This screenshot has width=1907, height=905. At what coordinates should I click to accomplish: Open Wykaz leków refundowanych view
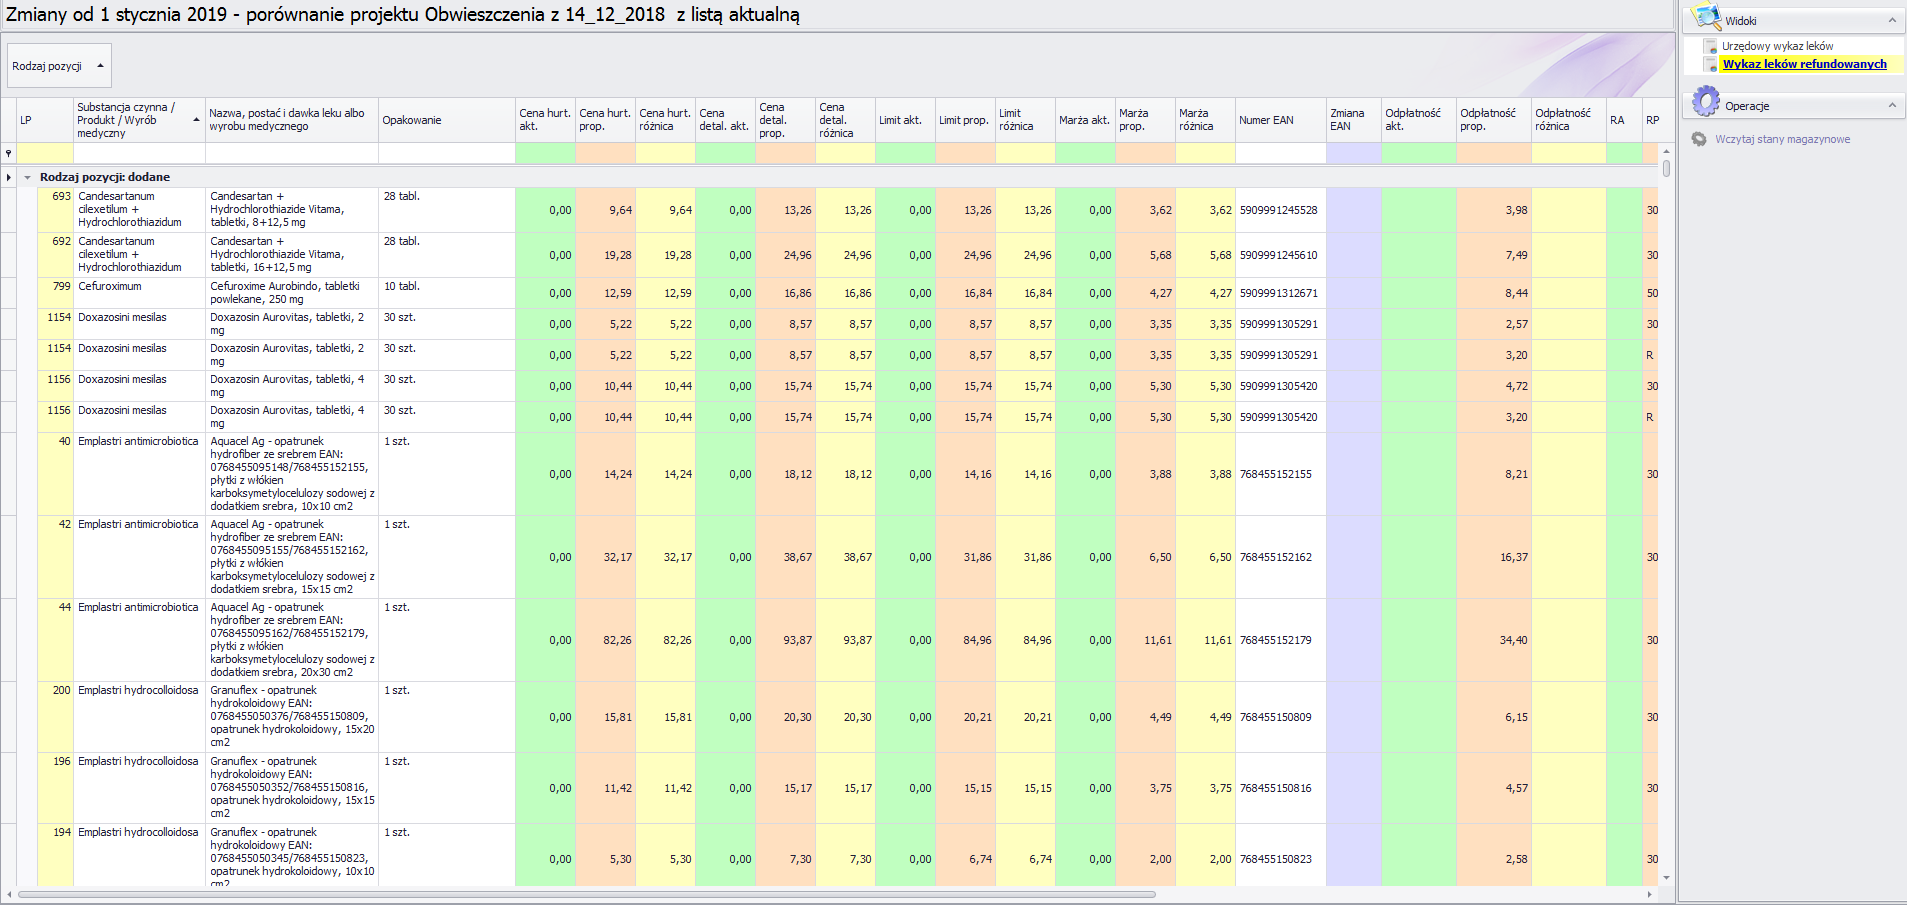pyautogui.click(x=1804, y=64)
